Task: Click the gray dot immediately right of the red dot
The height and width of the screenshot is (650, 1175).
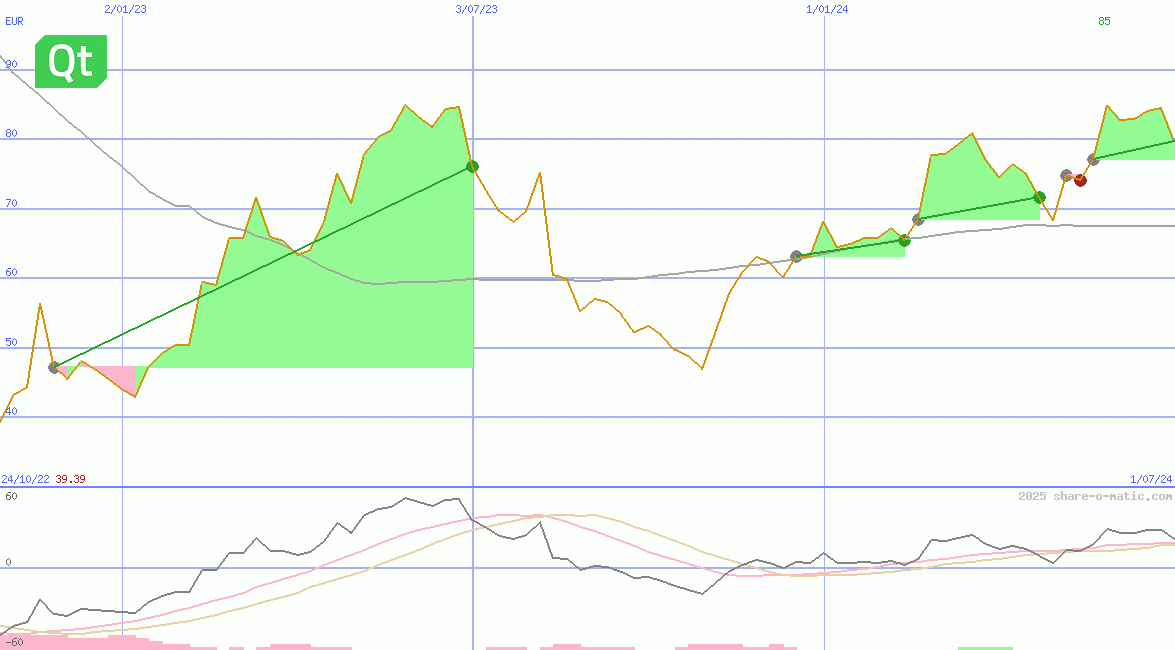Action: (1093, 160)
